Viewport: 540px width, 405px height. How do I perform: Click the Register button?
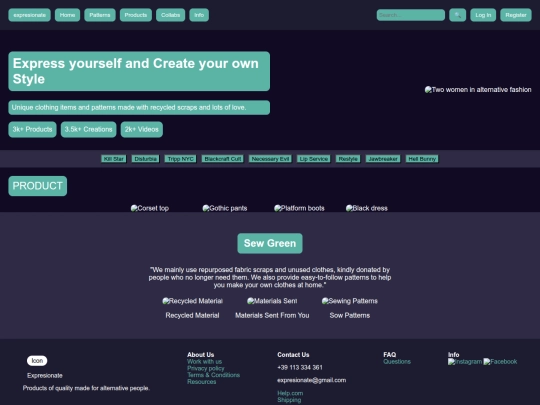[x=516, y=15]
